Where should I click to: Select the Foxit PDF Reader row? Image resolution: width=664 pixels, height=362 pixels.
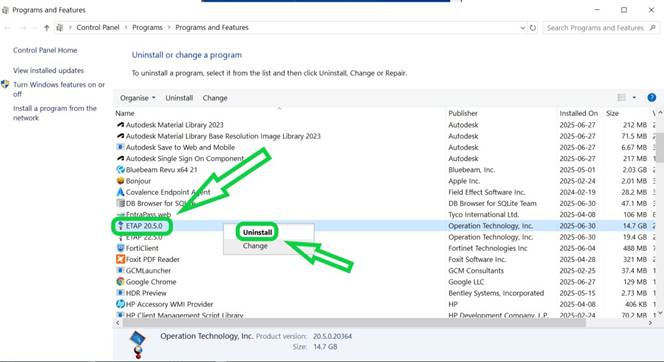(x=385, y=259)
